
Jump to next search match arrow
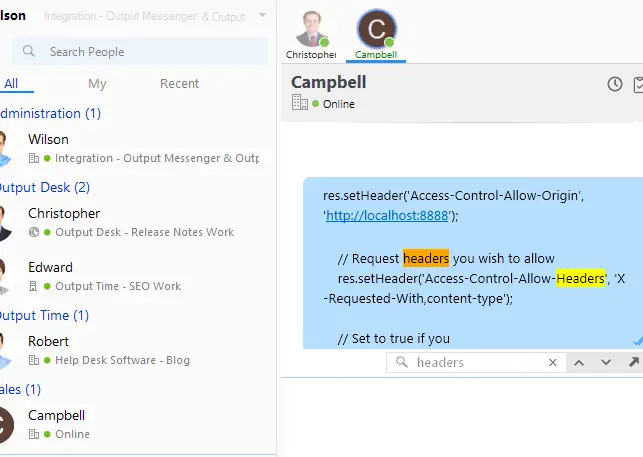(x=606, y=363)
